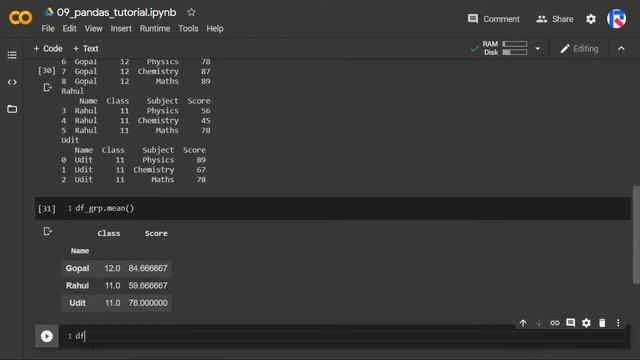
Task: Delete the current cell
Action: pyautogui.click(x=602, y=323)
